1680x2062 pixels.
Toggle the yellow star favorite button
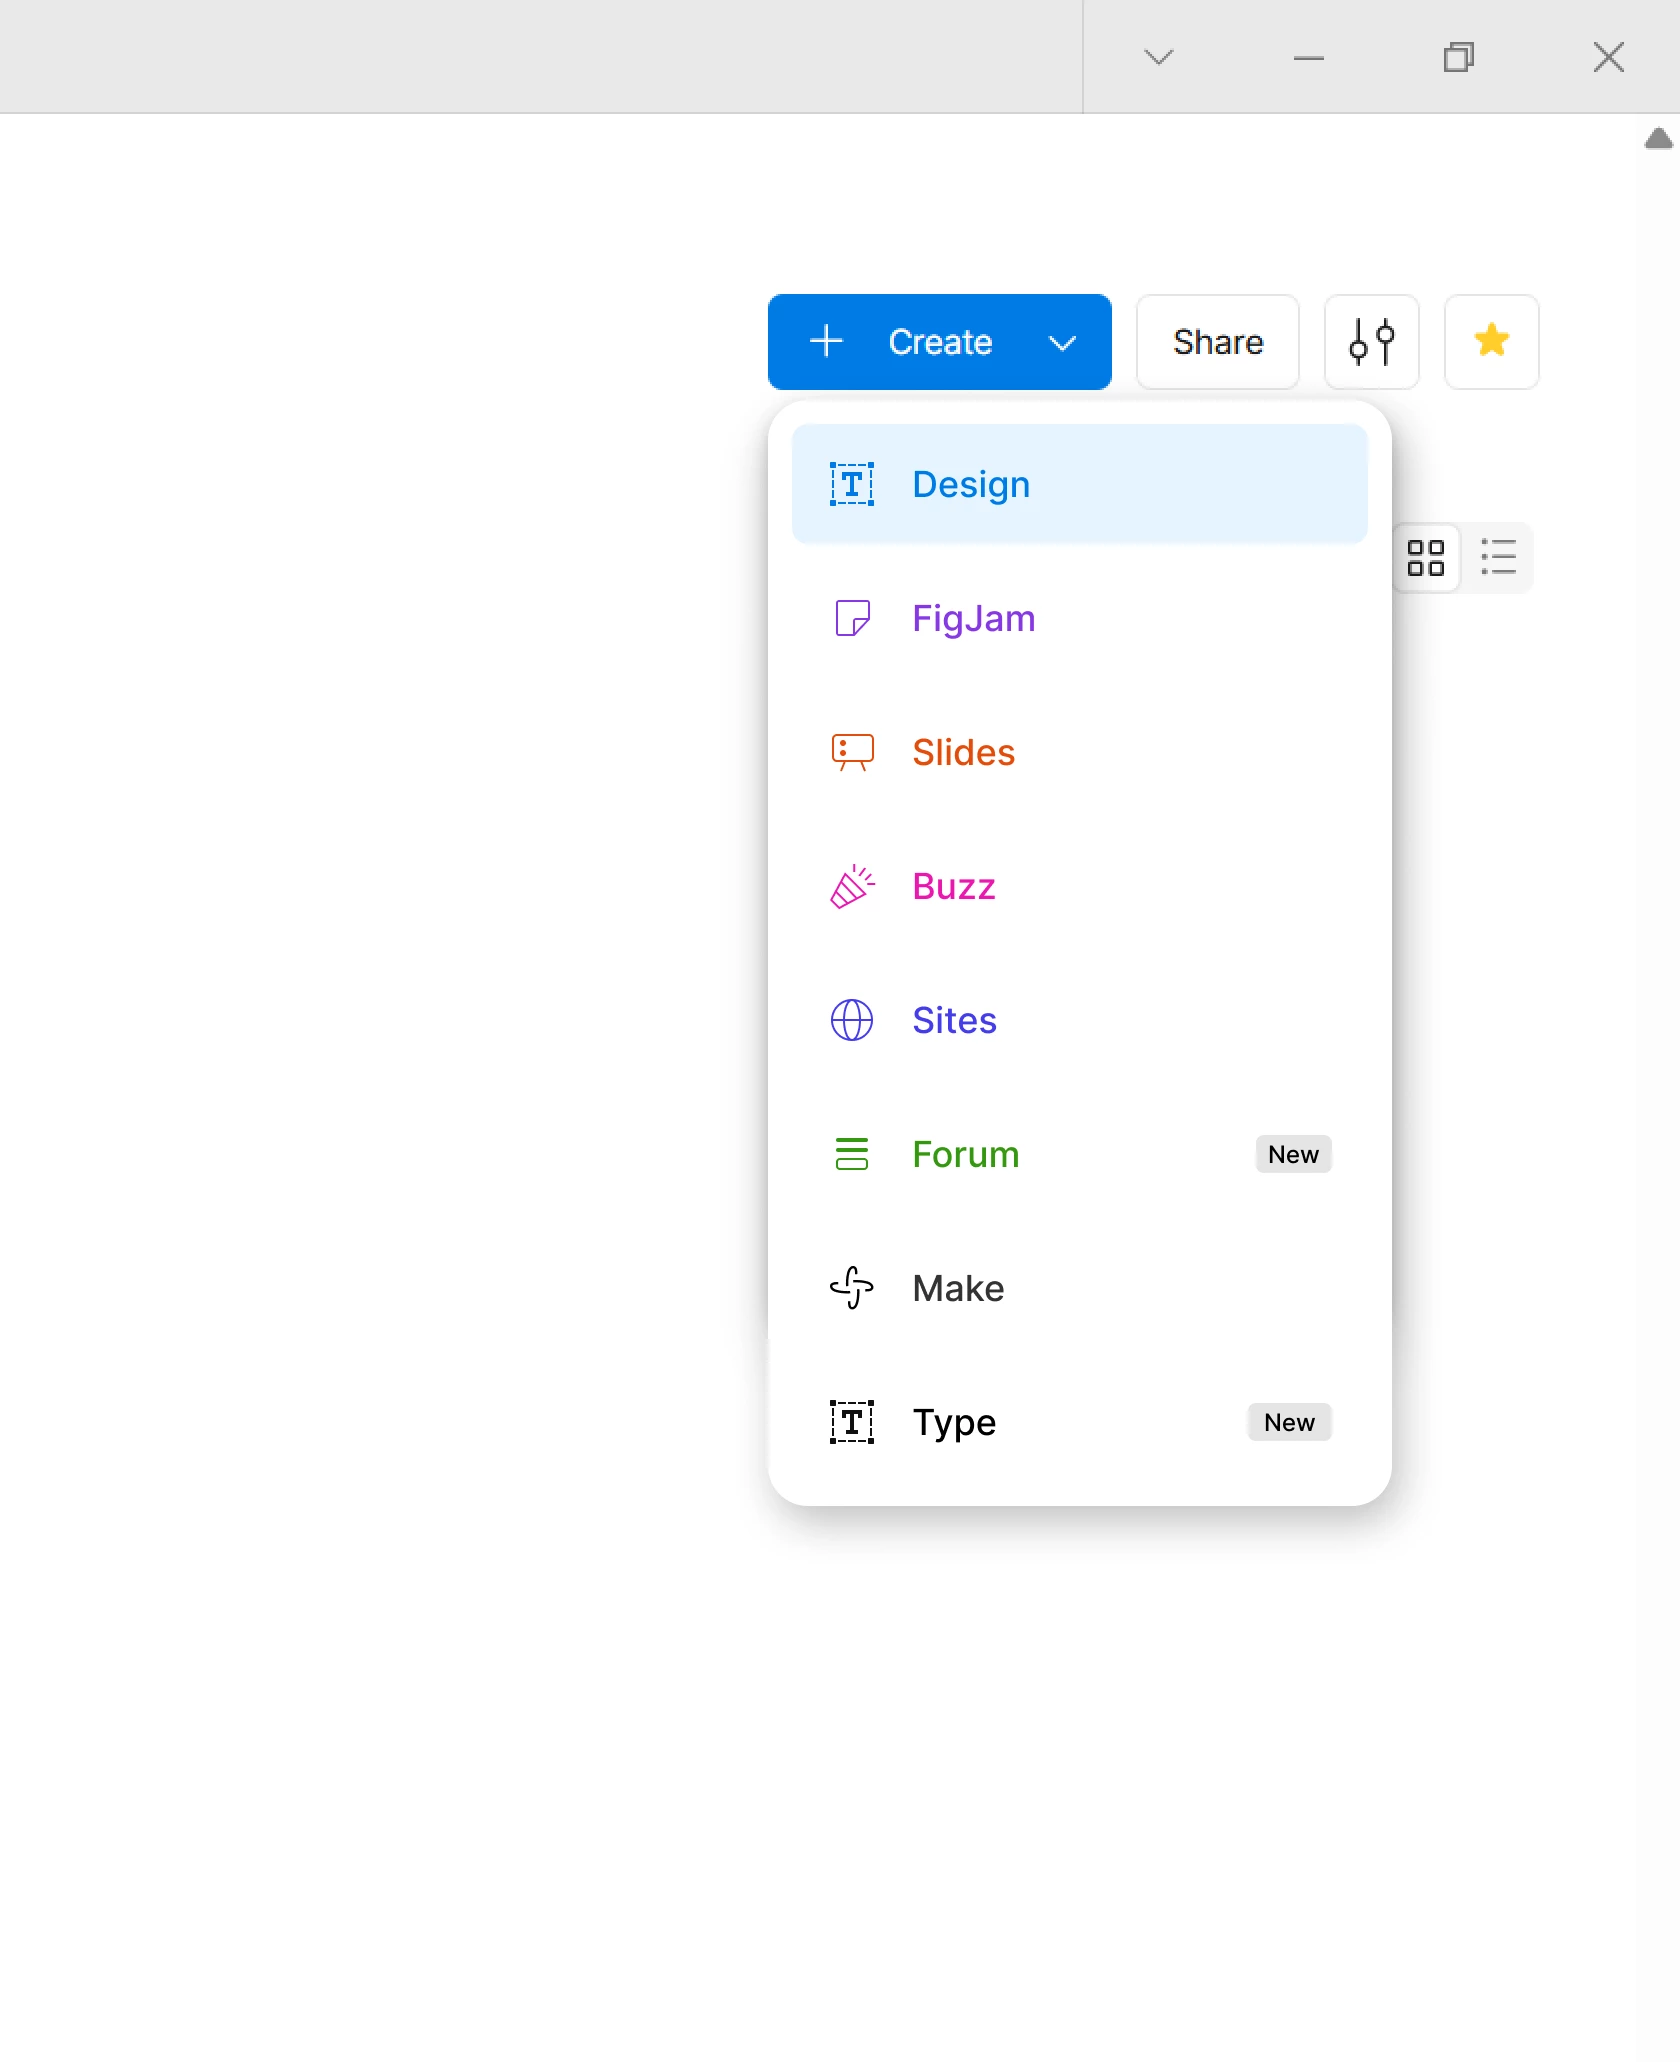pyautogui.click(x=1492, y=342)
